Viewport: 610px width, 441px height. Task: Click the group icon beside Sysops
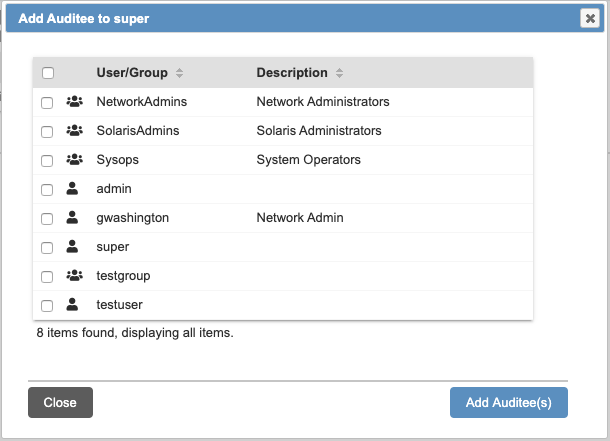(x=74, y=159)
